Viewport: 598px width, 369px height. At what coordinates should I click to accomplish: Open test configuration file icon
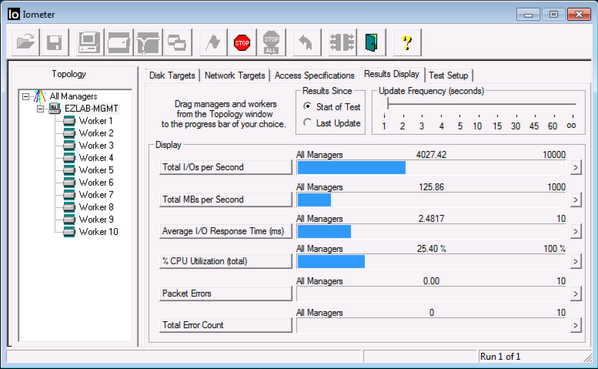point(25,42)
